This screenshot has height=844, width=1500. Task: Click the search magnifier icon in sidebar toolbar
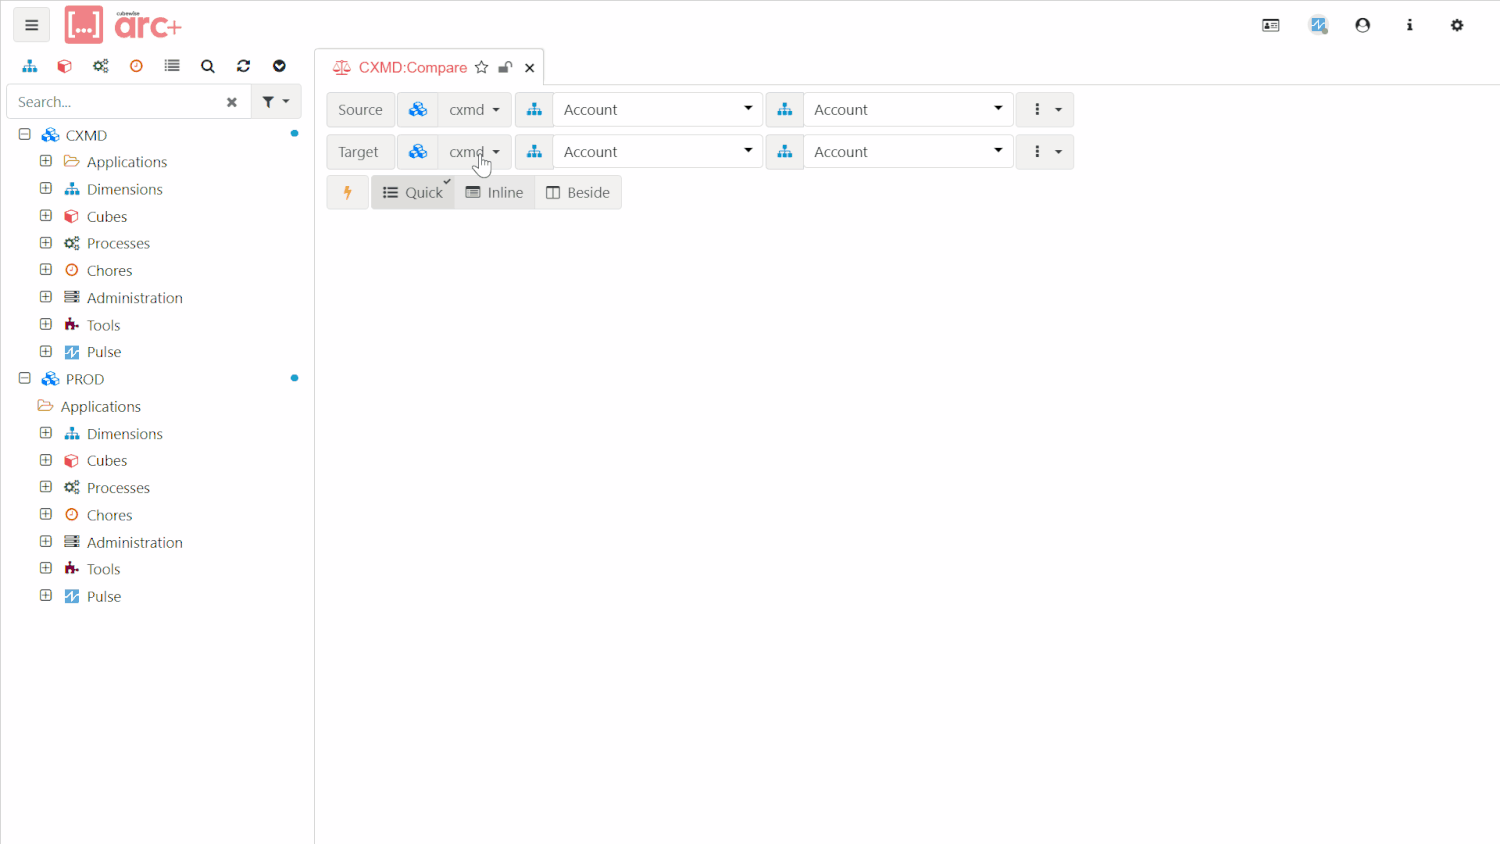[x=208, y=66]
